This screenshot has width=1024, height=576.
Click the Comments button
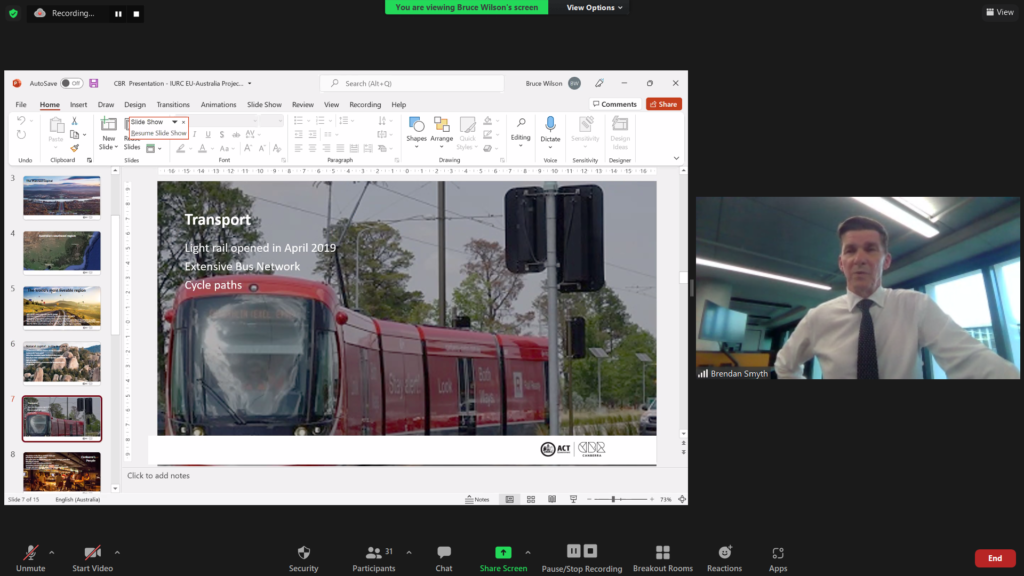614,104
